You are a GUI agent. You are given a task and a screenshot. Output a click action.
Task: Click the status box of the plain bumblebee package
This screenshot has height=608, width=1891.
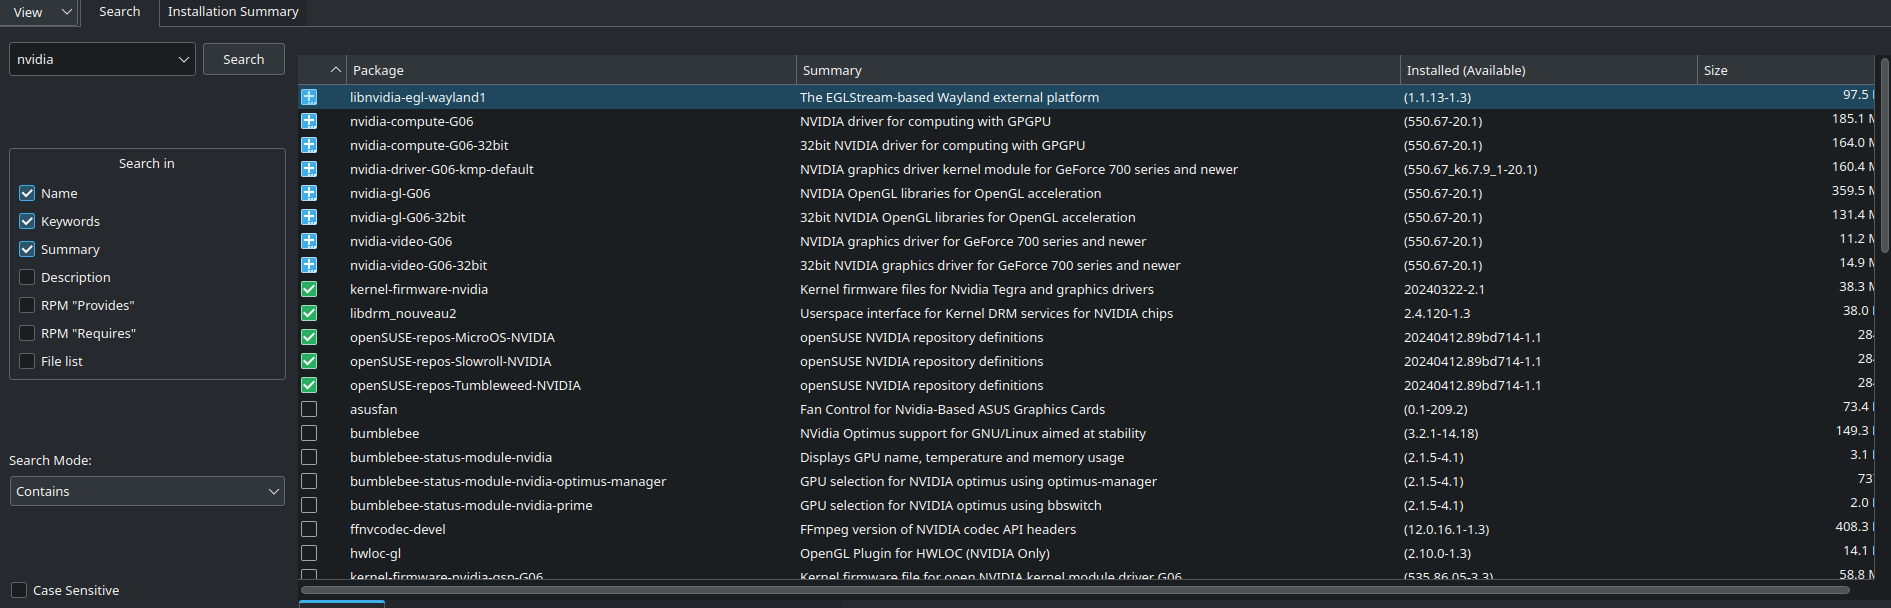coord(309,433)
